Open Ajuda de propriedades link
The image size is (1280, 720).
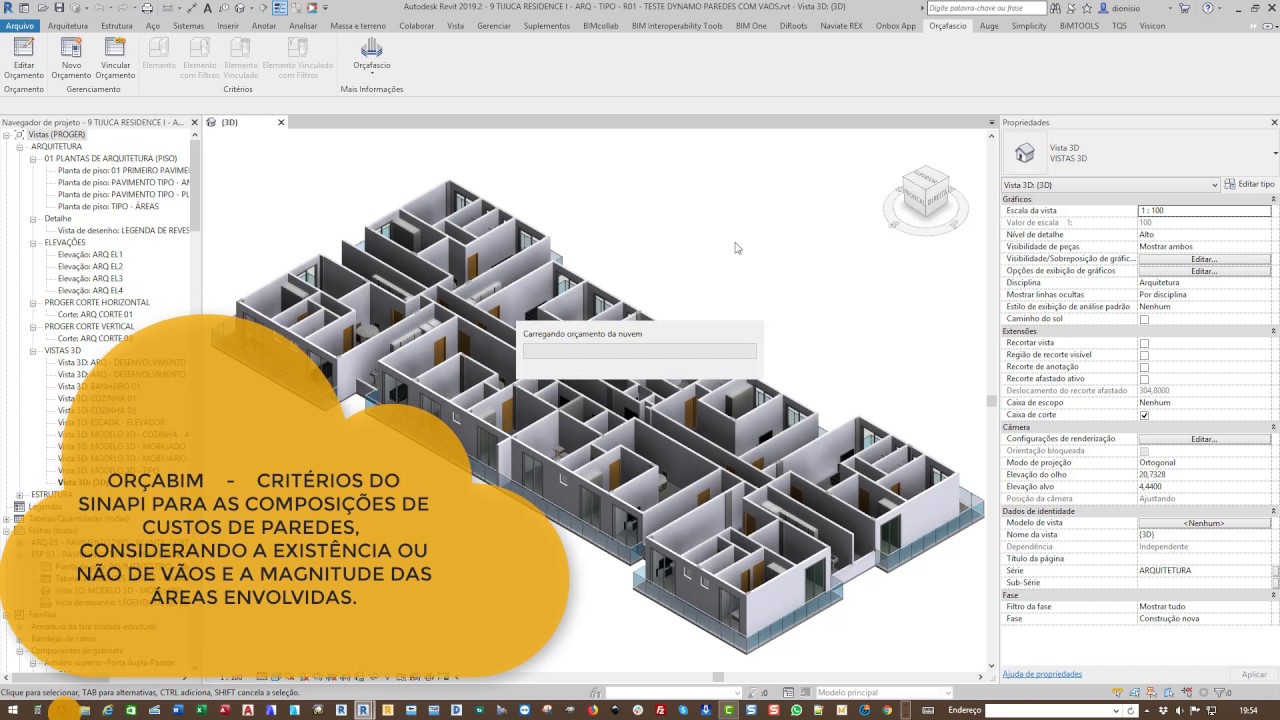pyautogui.click(x=1042, y=674)
